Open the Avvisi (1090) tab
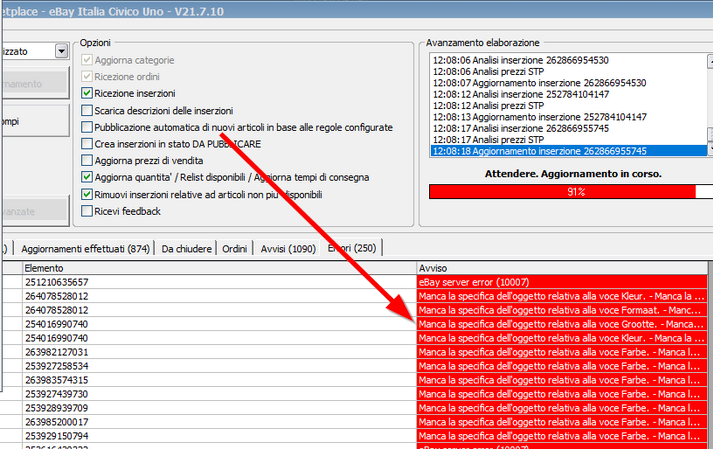This screenshot has width=713, height=449. [288, 249]
